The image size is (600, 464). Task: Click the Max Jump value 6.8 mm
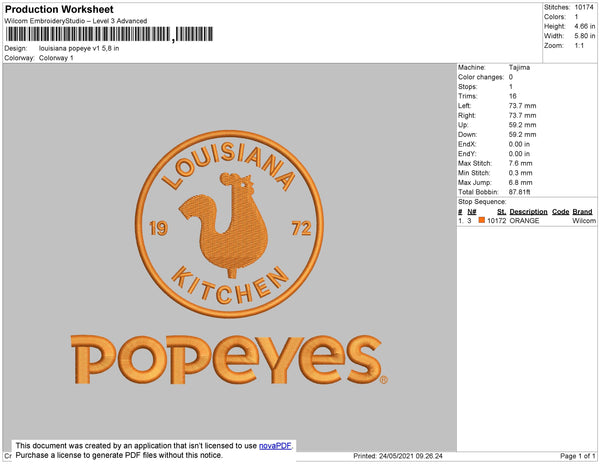(520, 182)
